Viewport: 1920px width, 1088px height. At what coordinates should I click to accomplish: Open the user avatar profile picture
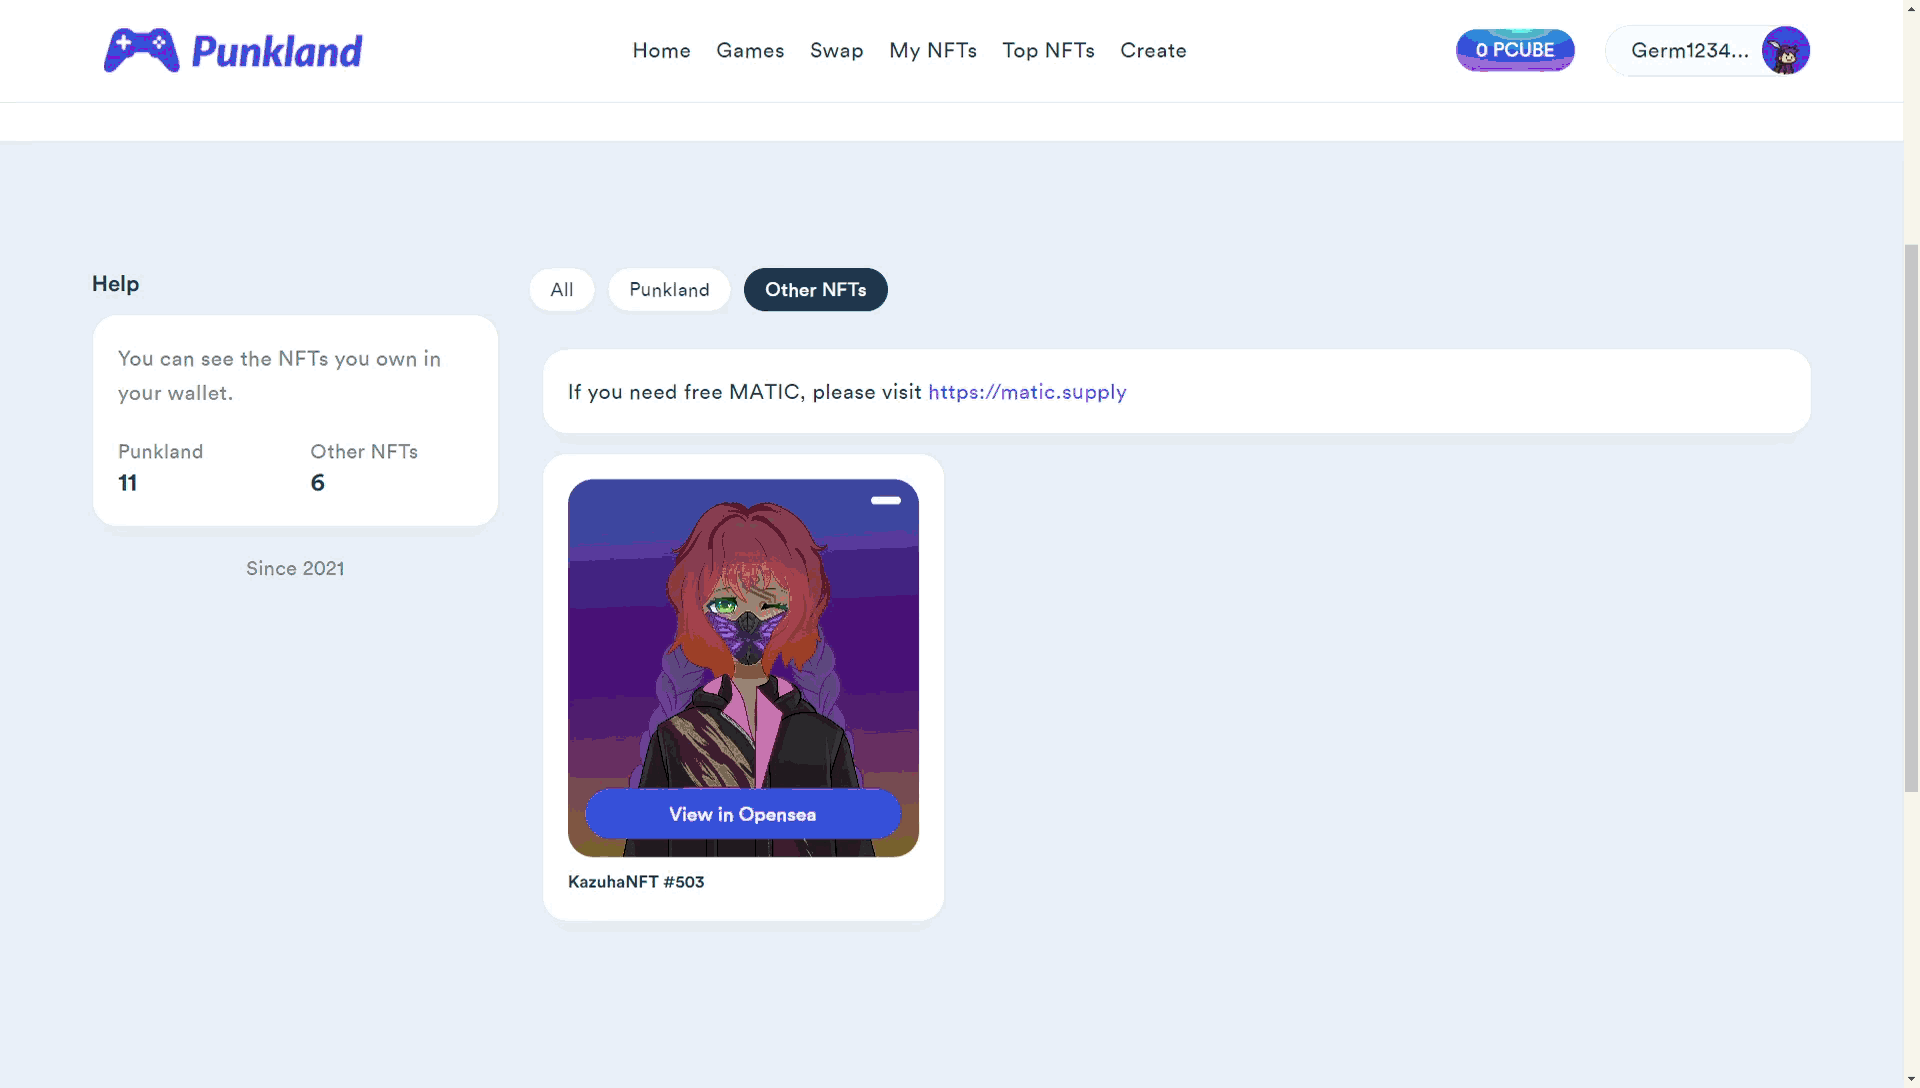[1785, 51]
